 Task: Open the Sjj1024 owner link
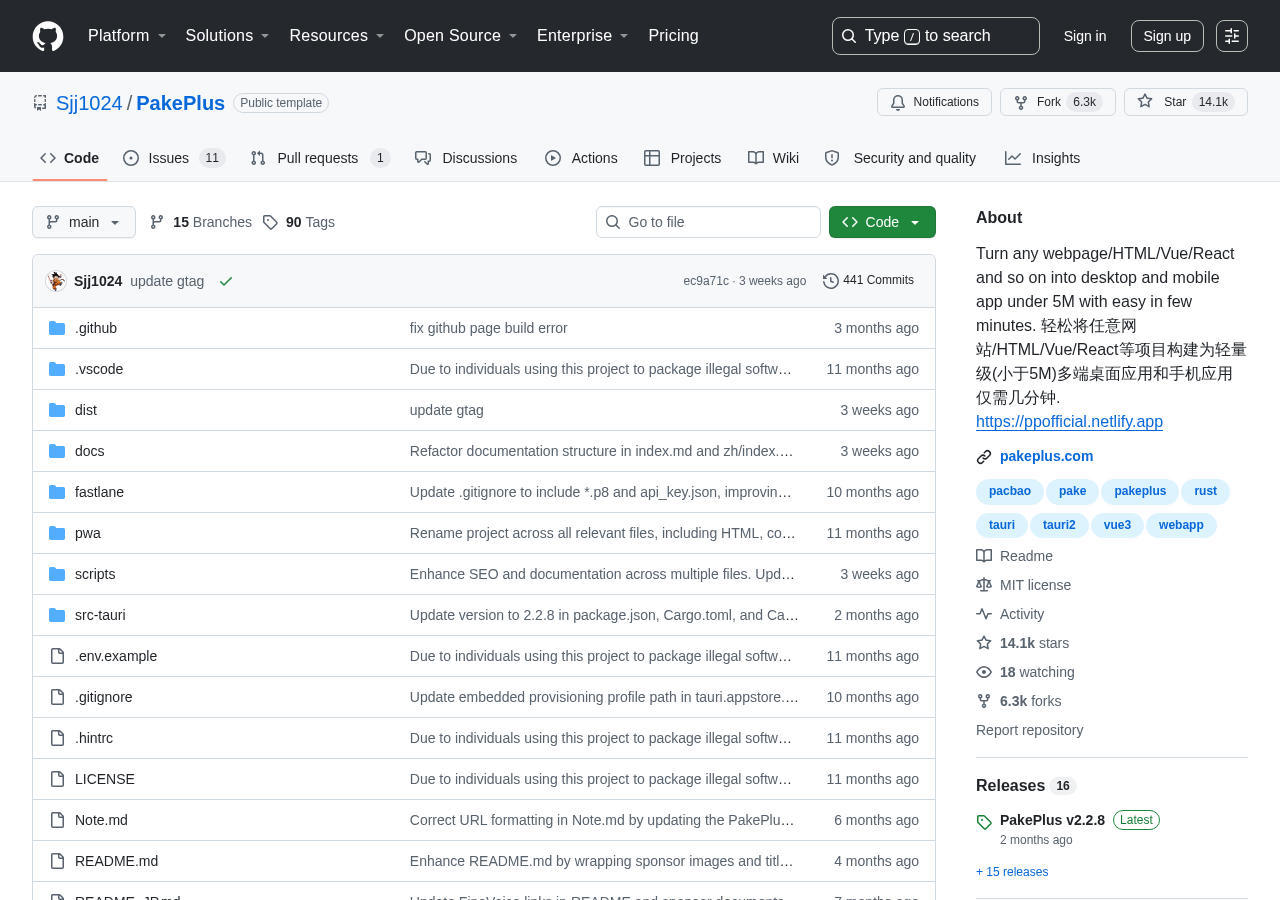coord(89,103)
